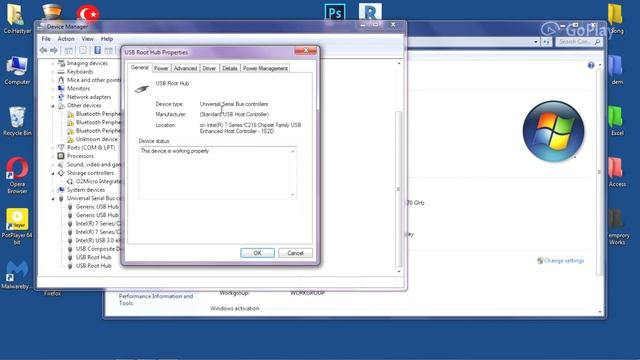
Task: Open the Song folder on the desktop
Action: point(616,18)
